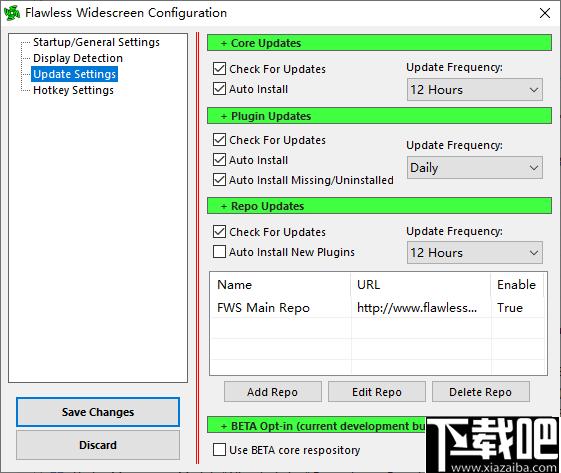Uncheck Plugin Updates Check For Updates

[219, 140]
